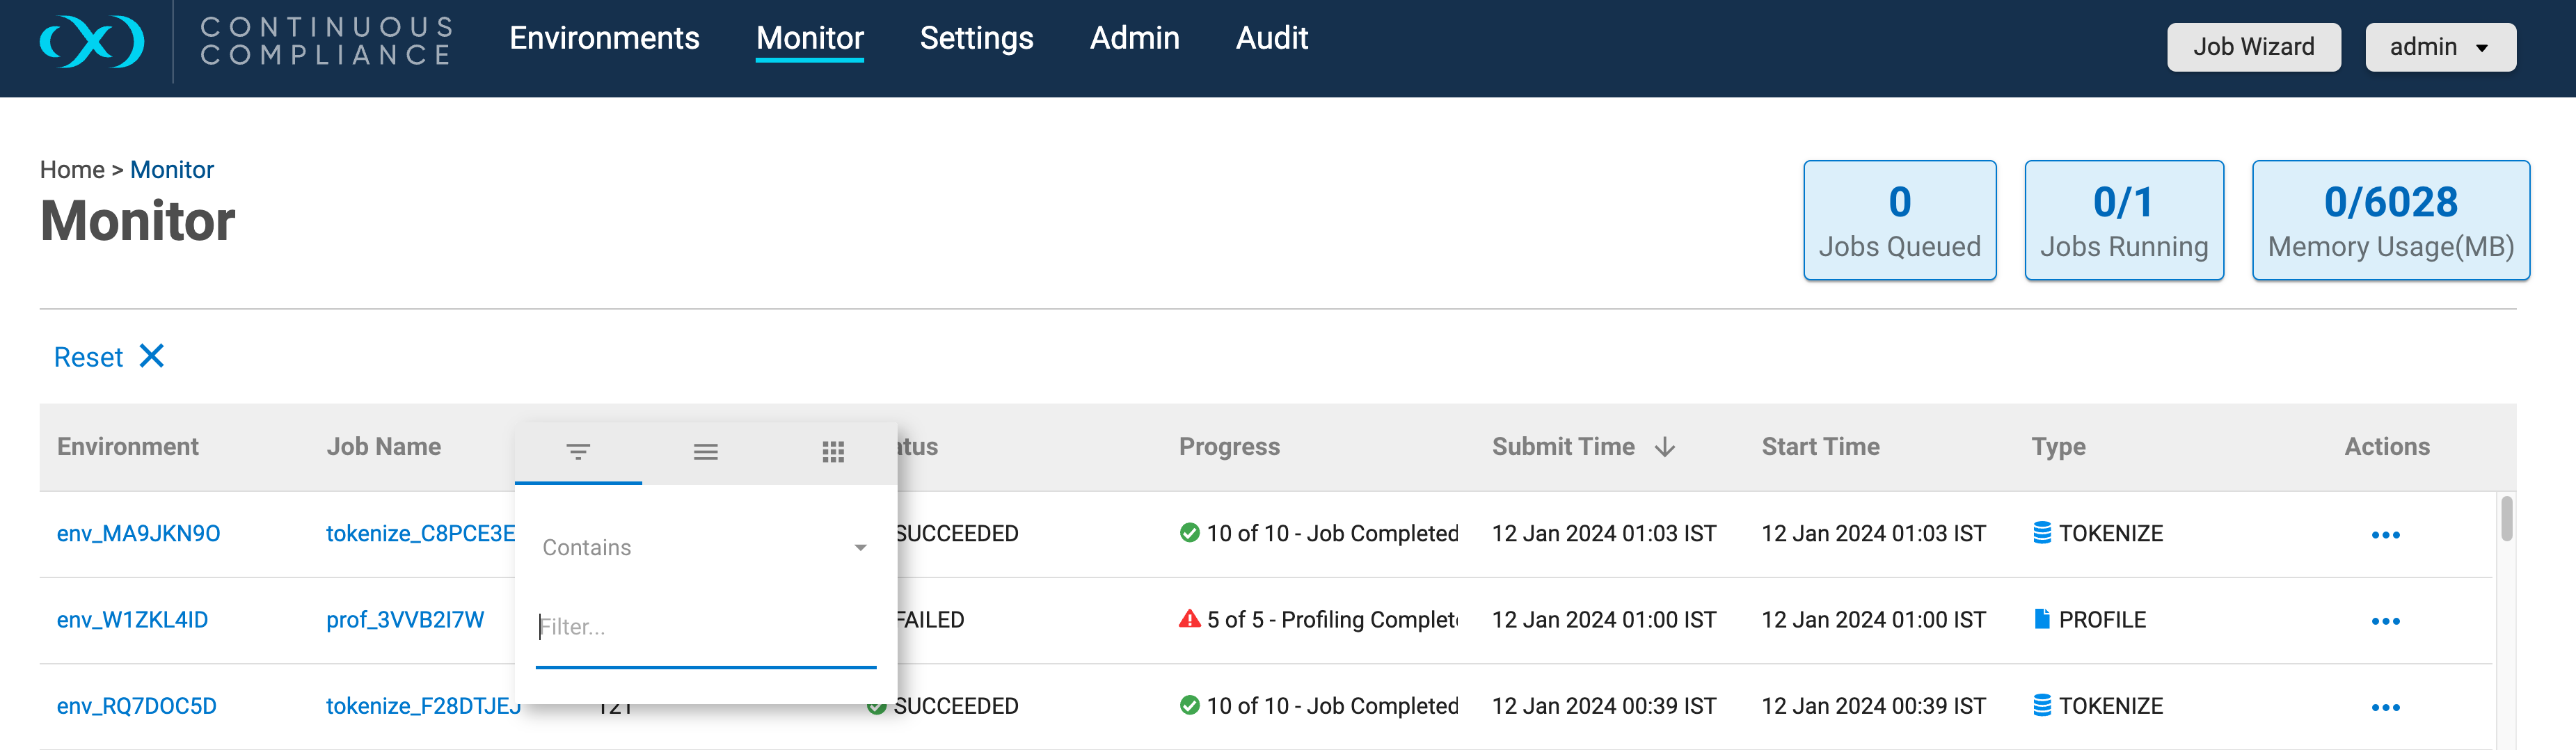Click the Submit Time sort arrow
Screen dimensions: 2576x750
tap(1665, 447)
